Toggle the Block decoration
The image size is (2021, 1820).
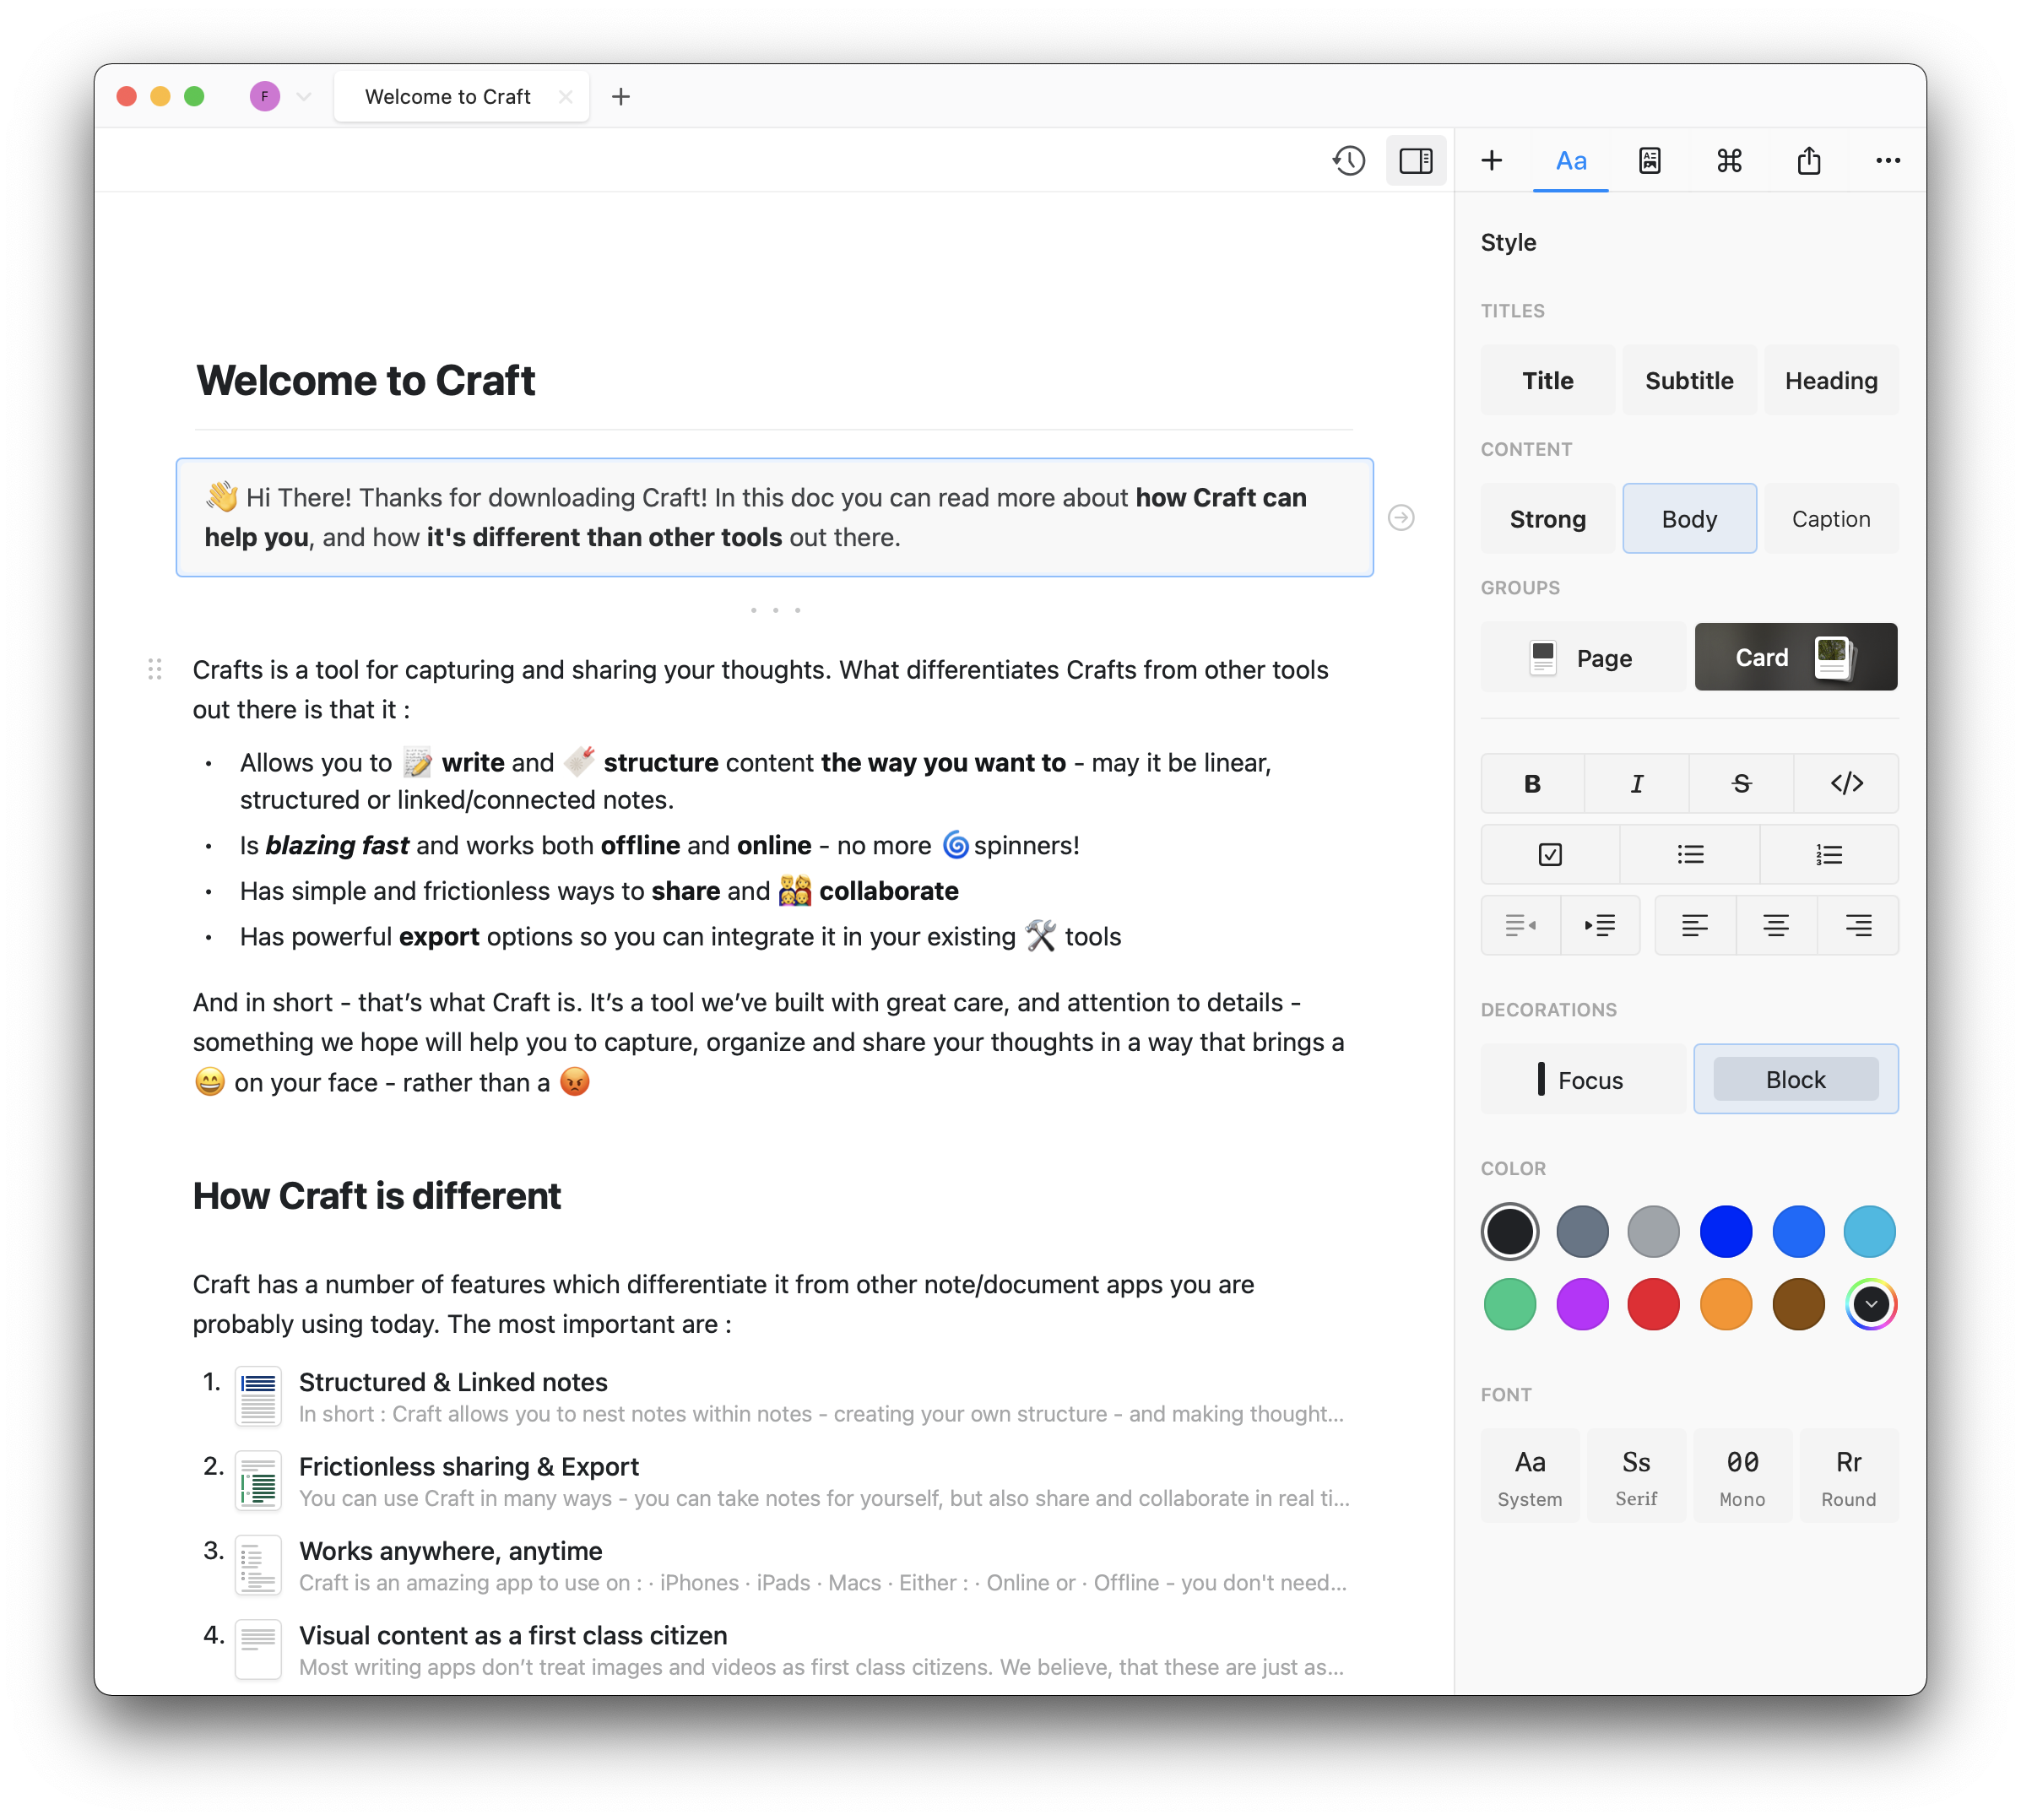(1795, 1079)
